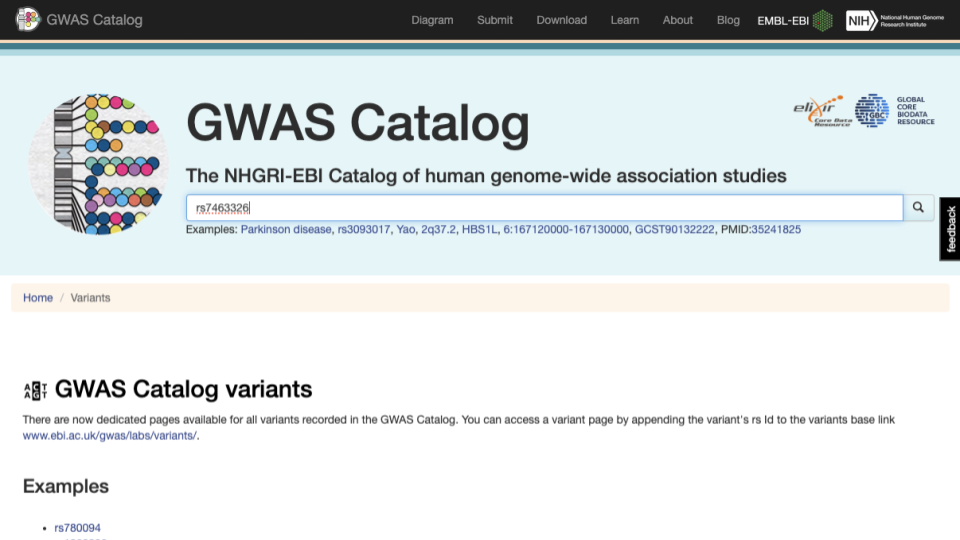This screenshot has width=960, height=540.
Task: Open the rs780094 example variant
Action: [77, 528]
